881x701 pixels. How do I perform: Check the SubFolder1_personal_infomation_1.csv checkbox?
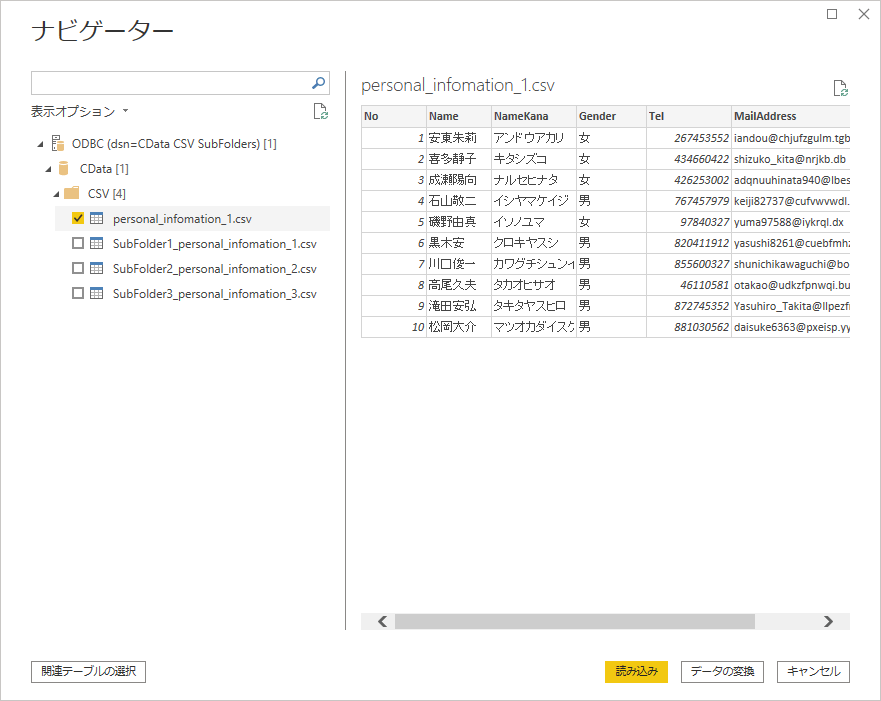tap(78, 243)
